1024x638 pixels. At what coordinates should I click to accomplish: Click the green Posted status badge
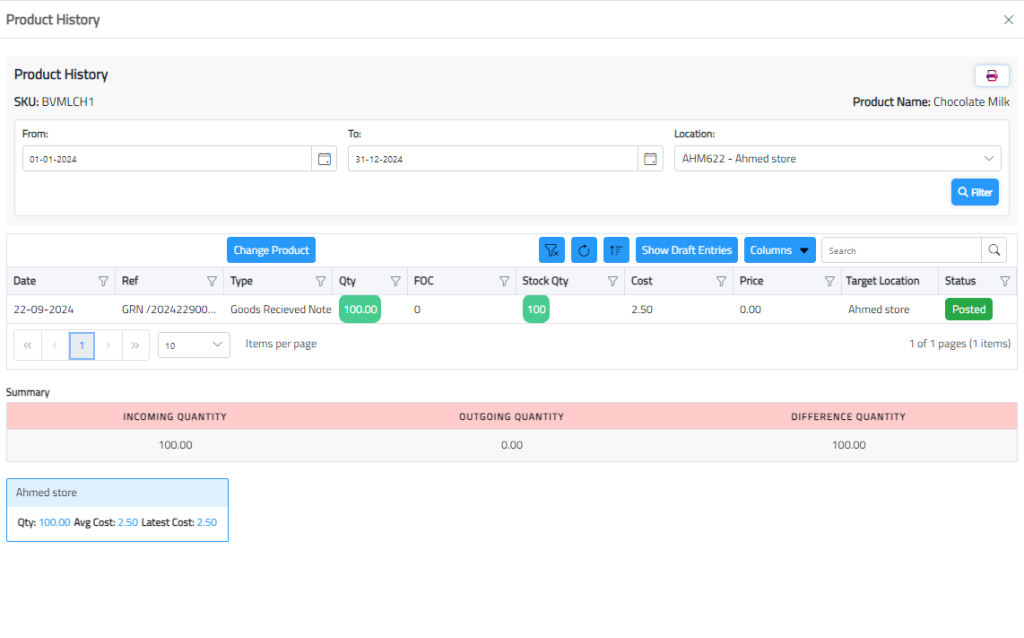coord(968,310)
